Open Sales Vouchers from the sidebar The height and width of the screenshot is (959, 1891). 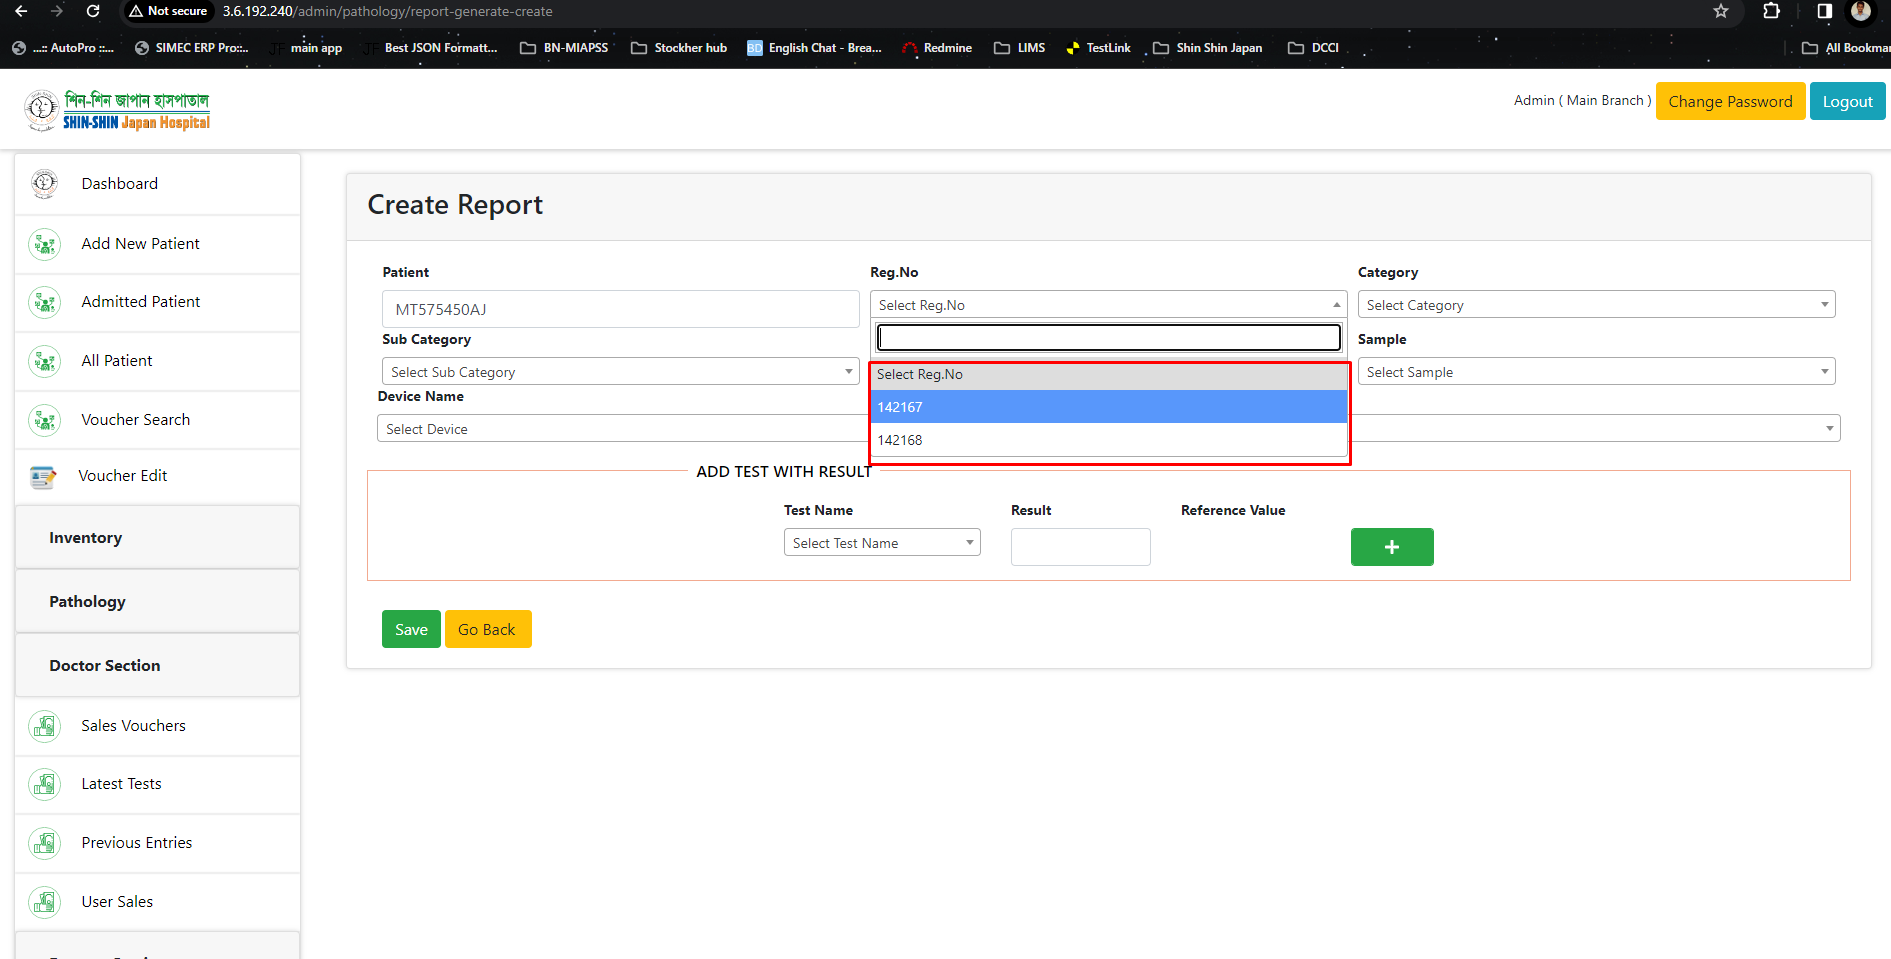tap(133, 726)
